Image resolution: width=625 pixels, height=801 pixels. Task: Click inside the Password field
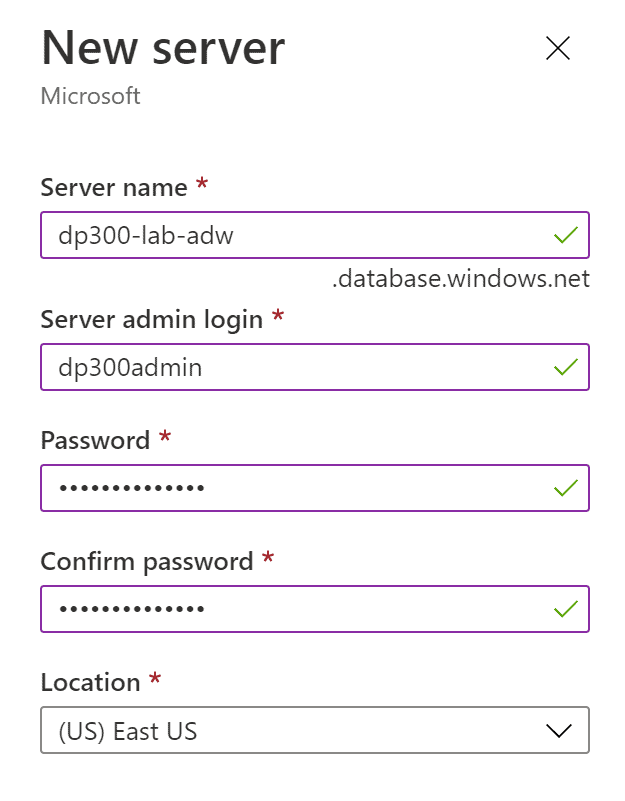pyautogui.click(x=250, y=488)
